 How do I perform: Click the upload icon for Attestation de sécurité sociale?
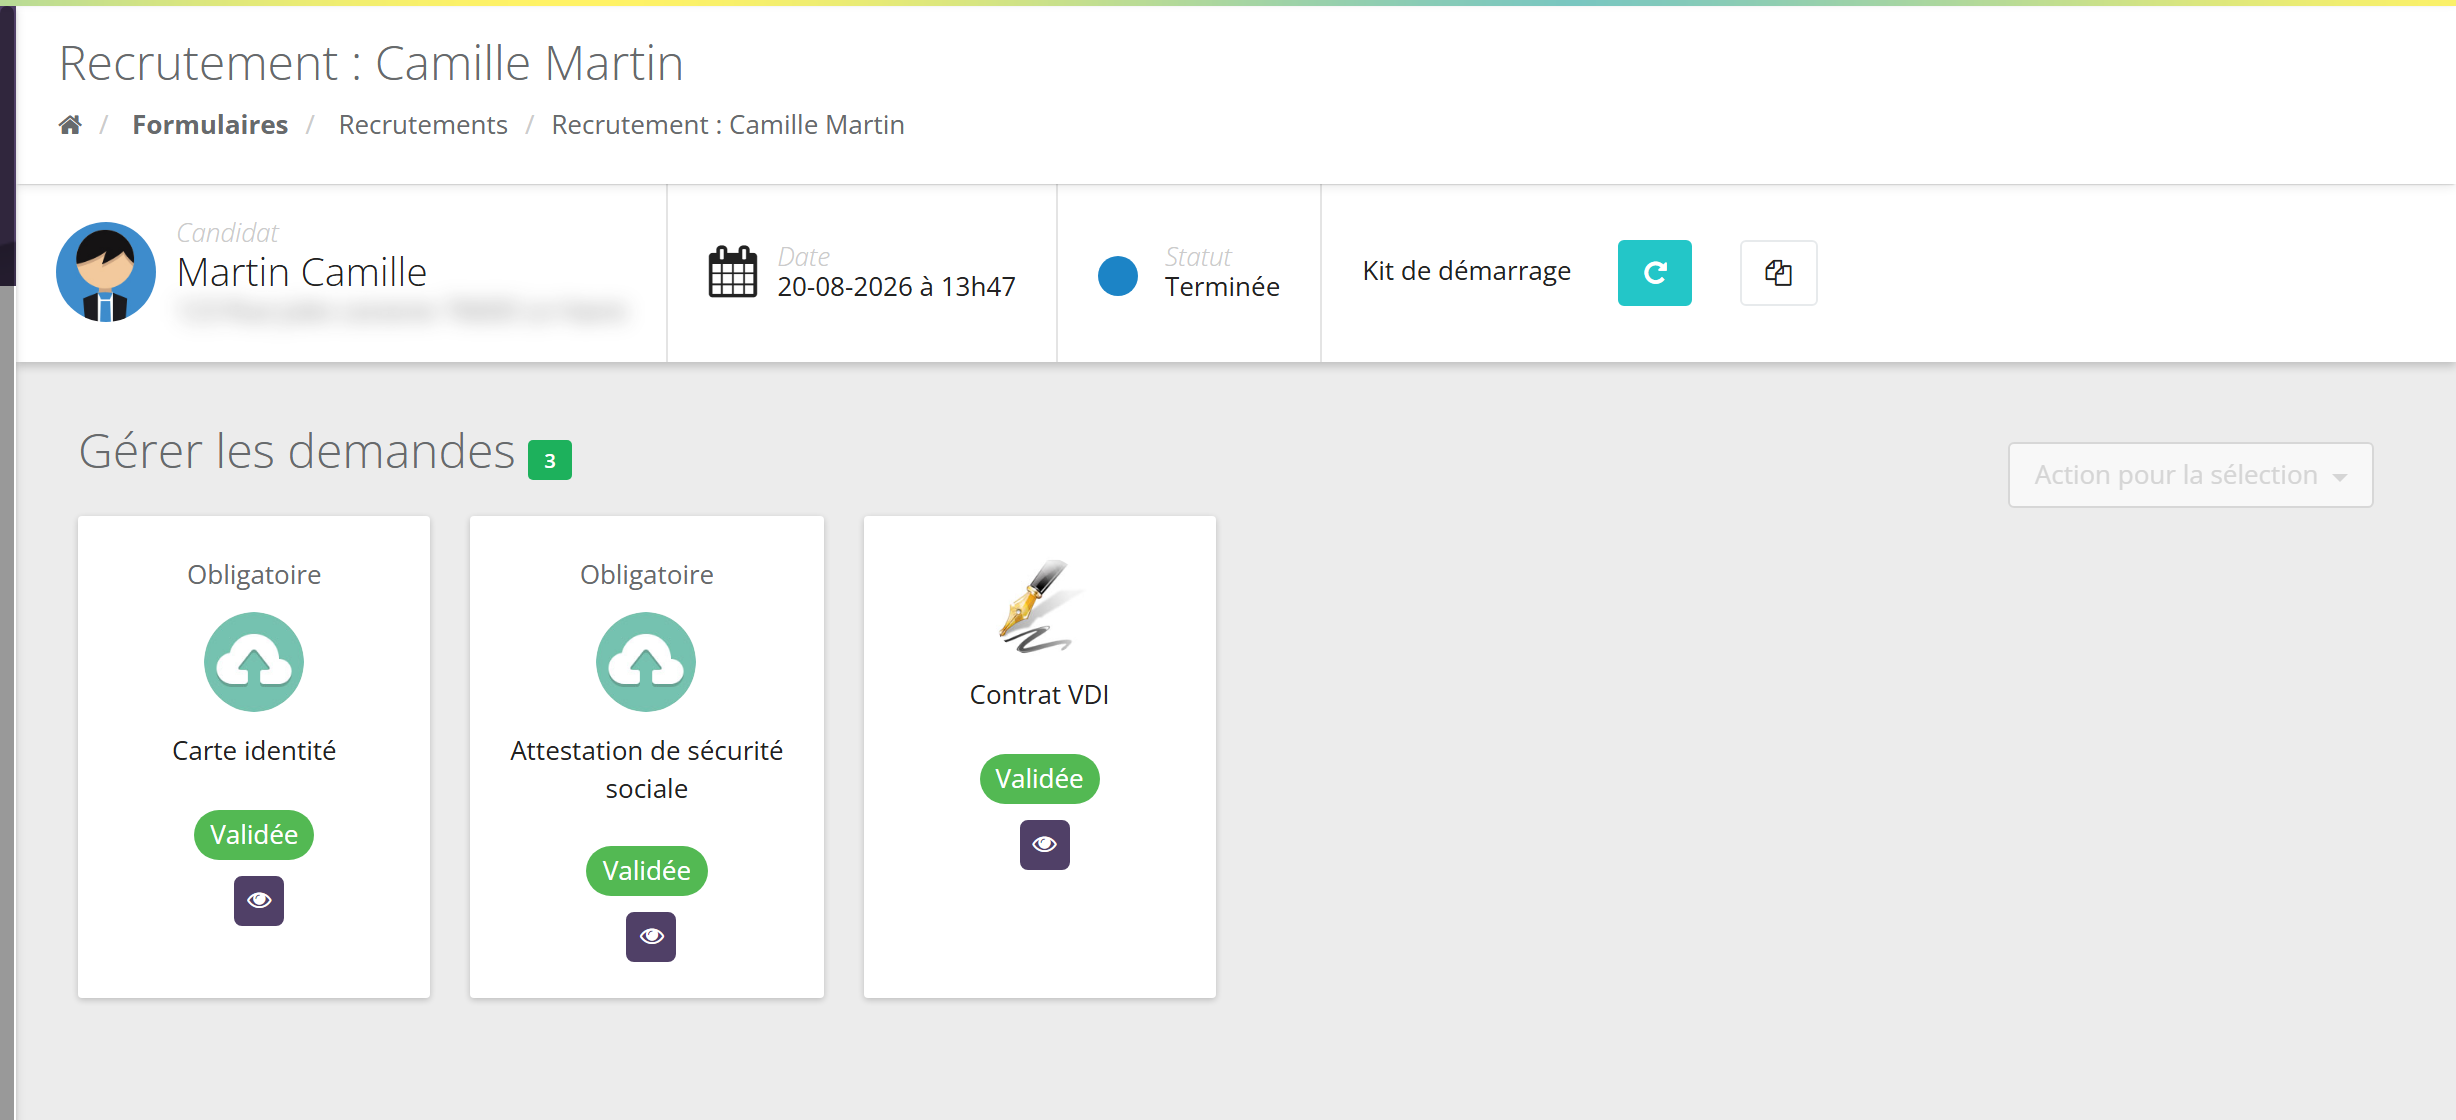pyautogui.click(x=646, y=662)
